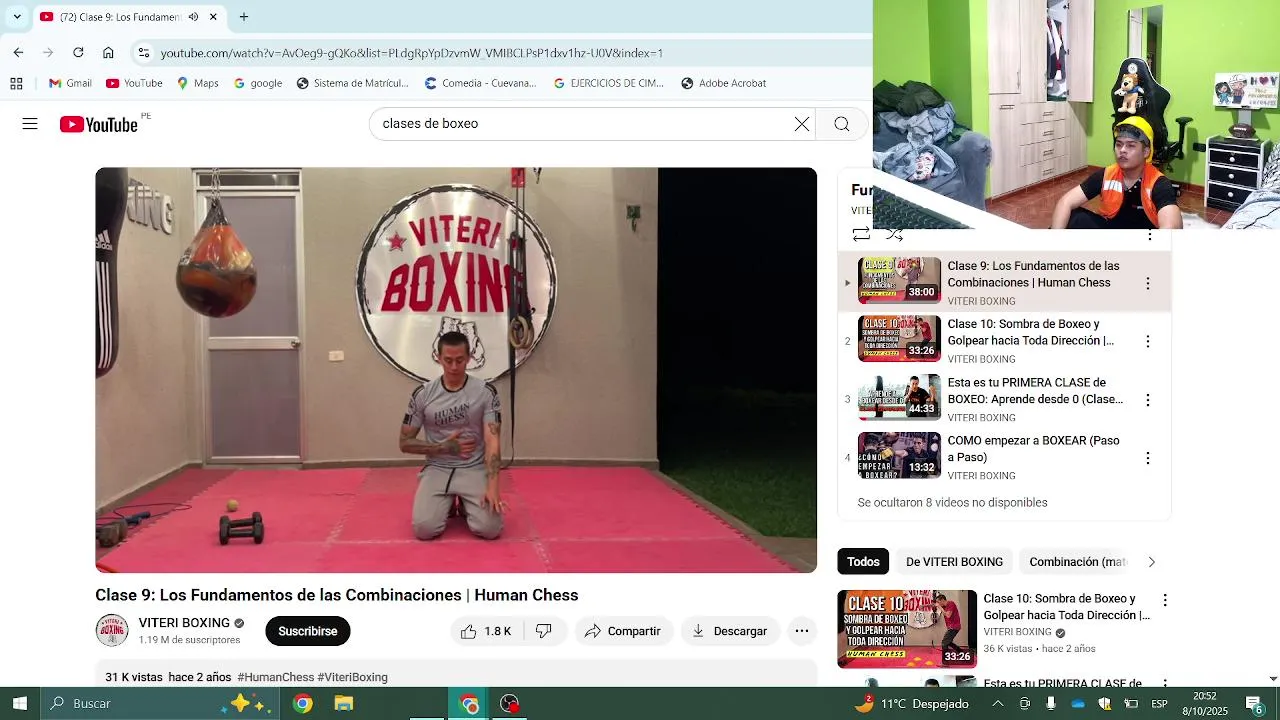Toggle playlist shuffle

[895, 235]
